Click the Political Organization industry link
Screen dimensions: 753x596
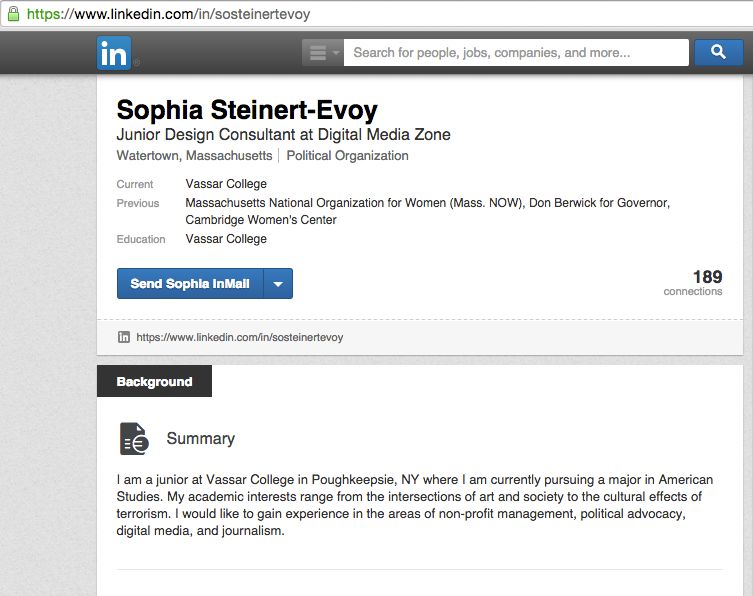point(347,156)
